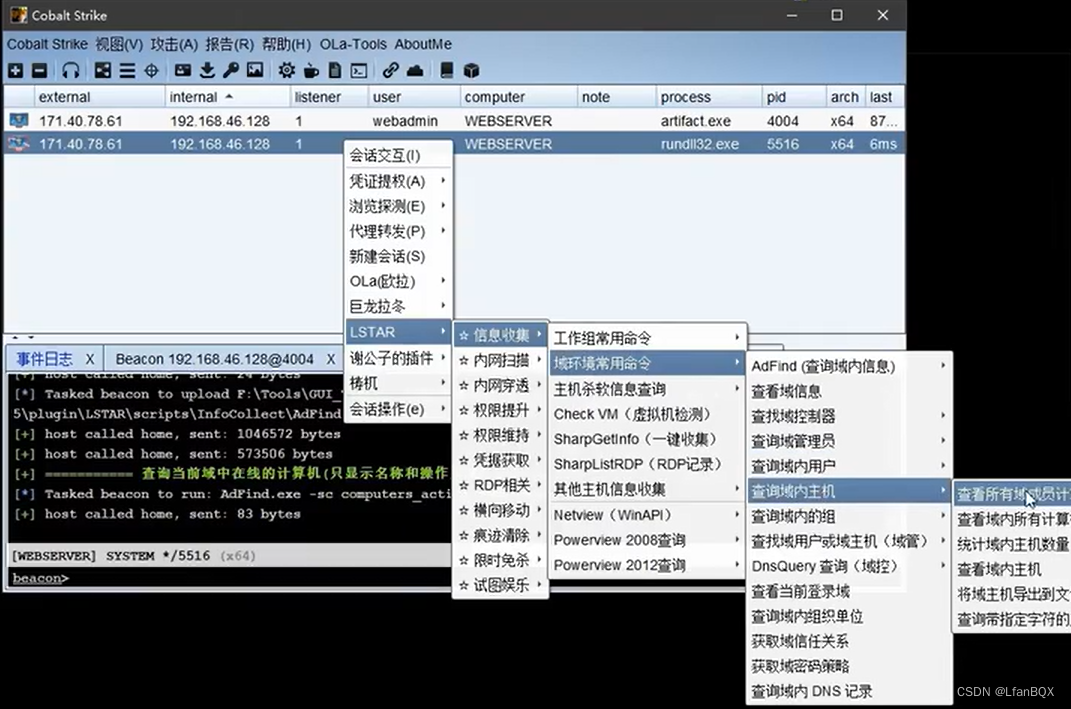The height and width of the screenshot is (709, 1071).
Task: Select the 查看域信息 menu item
Action: [849, 391]
